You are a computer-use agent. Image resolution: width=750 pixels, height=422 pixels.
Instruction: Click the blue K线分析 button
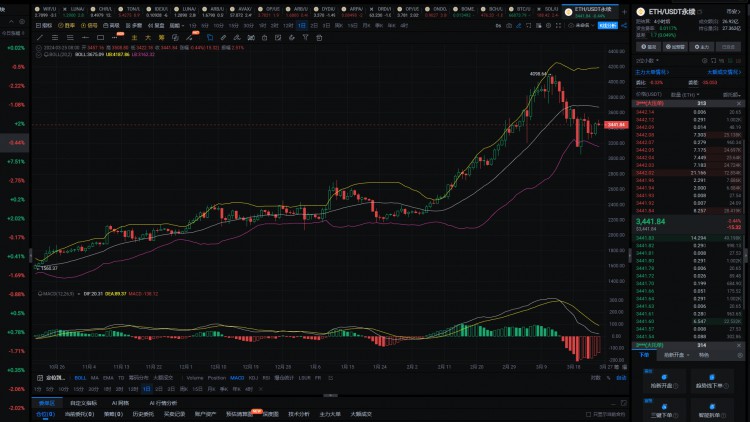[607, 25]
